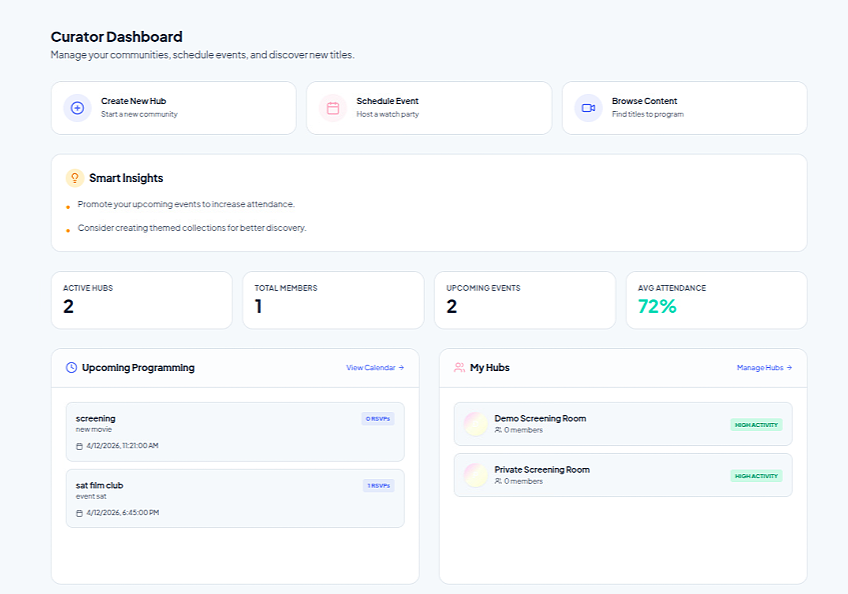Click the 0 RSVPs badge on screening
Image resolution: width=848 pixels, height=594 pixels.
(378, 419)
